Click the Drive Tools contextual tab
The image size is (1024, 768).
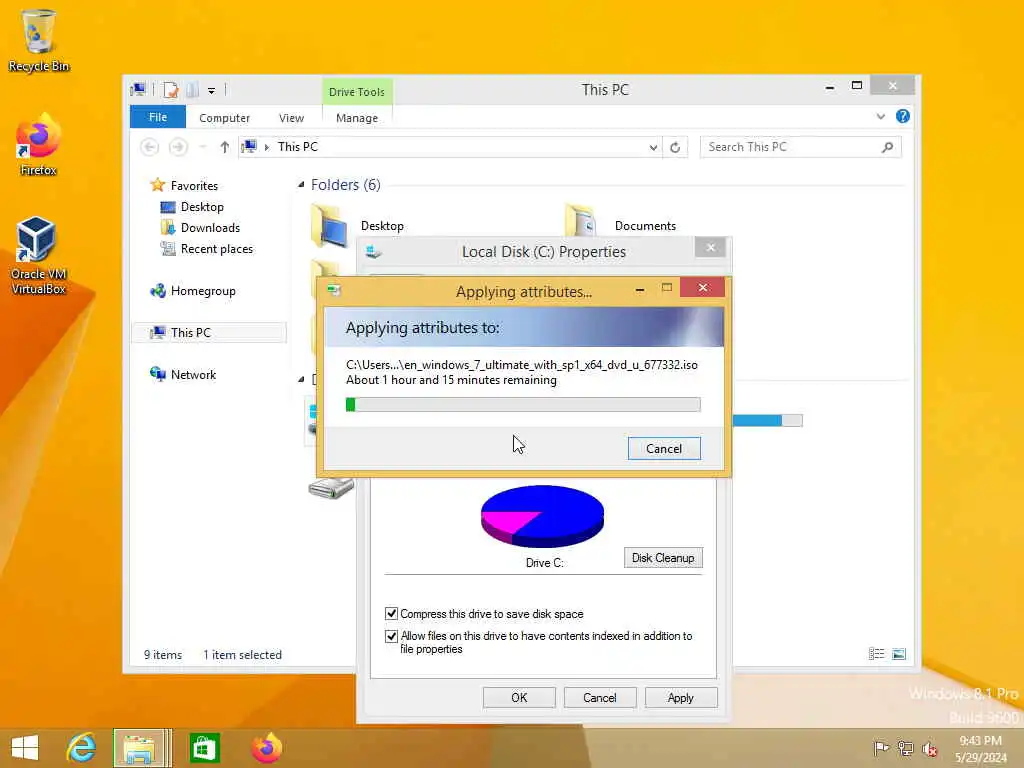coord(357,92)
